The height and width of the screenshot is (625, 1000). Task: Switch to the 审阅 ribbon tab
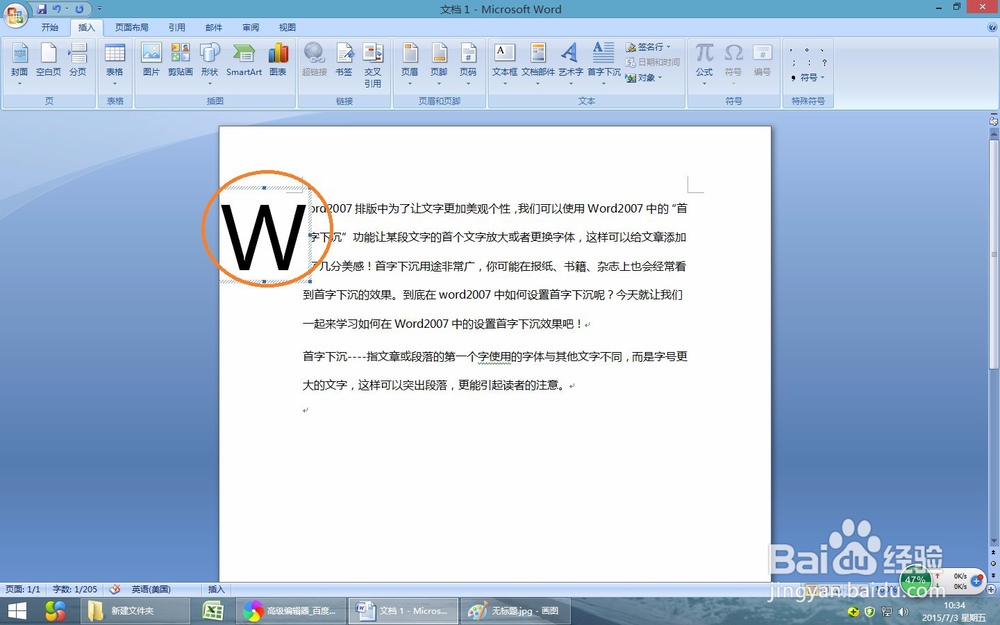[x=251, y=27]
